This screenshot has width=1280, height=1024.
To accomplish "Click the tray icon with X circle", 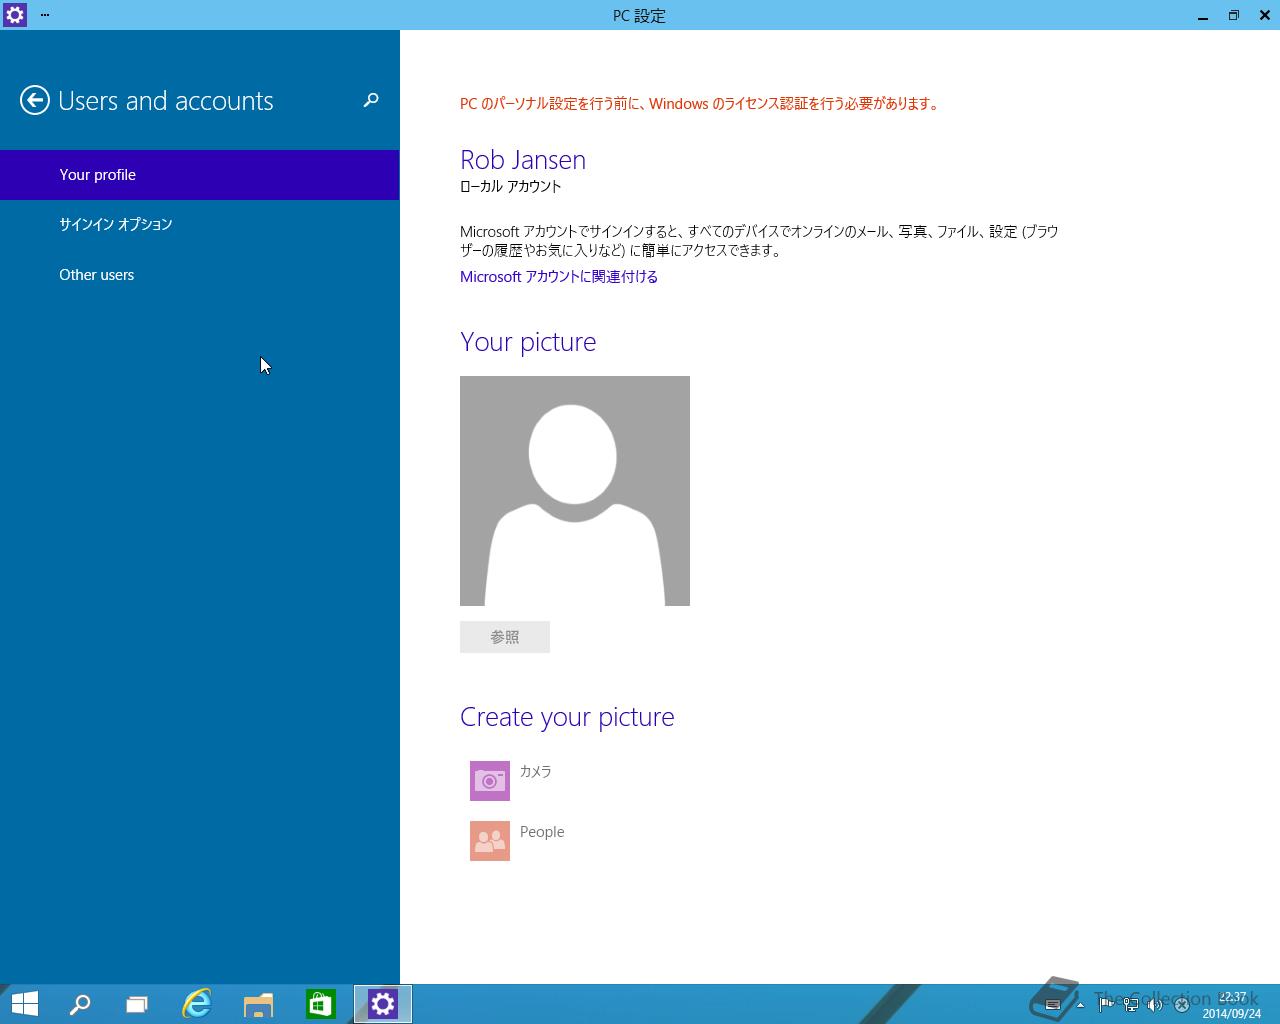I will [x=1181, y=1005].
